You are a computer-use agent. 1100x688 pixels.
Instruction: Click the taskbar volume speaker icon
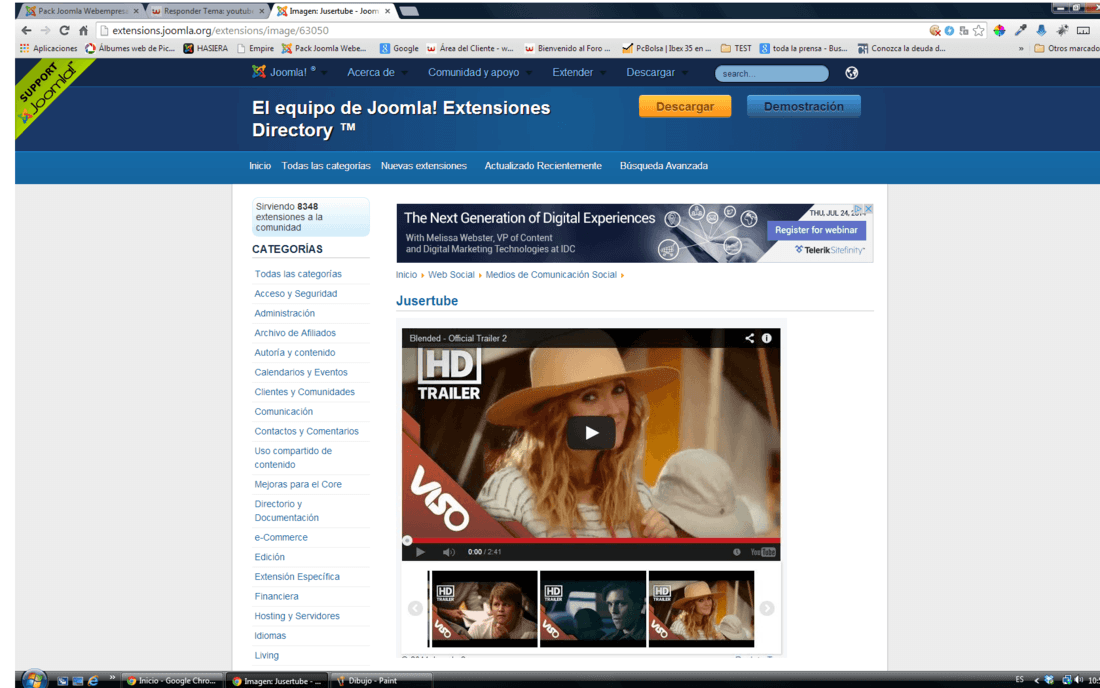pos(1079,680)
